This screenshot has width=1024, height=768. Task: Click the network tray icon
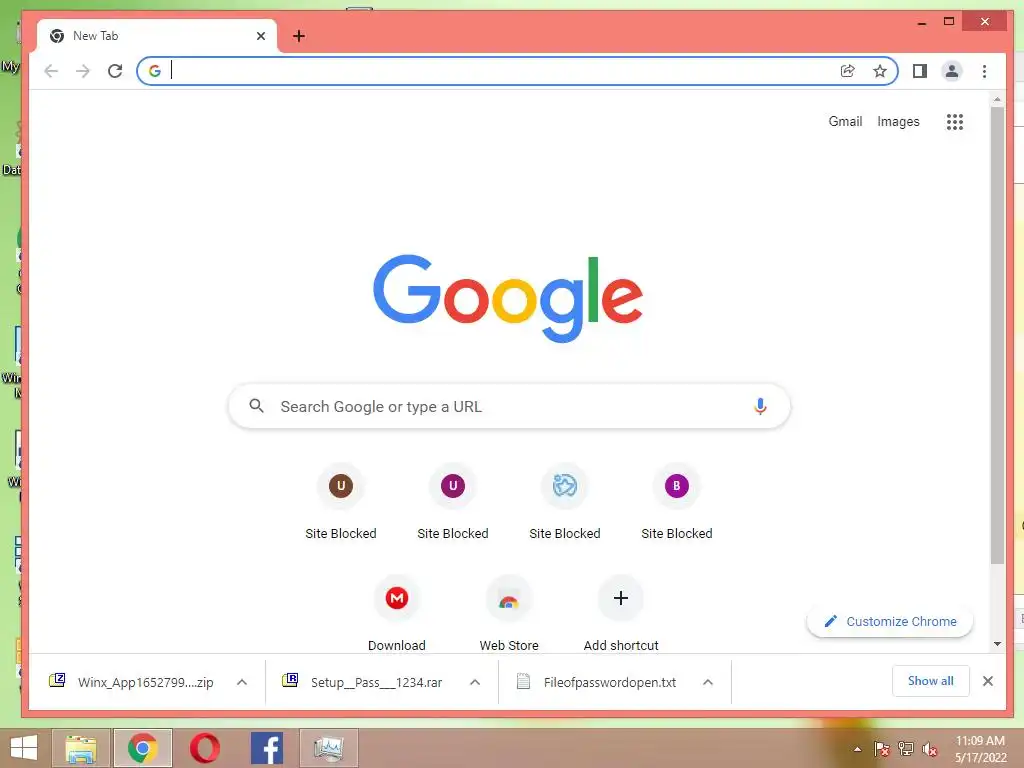906,749
